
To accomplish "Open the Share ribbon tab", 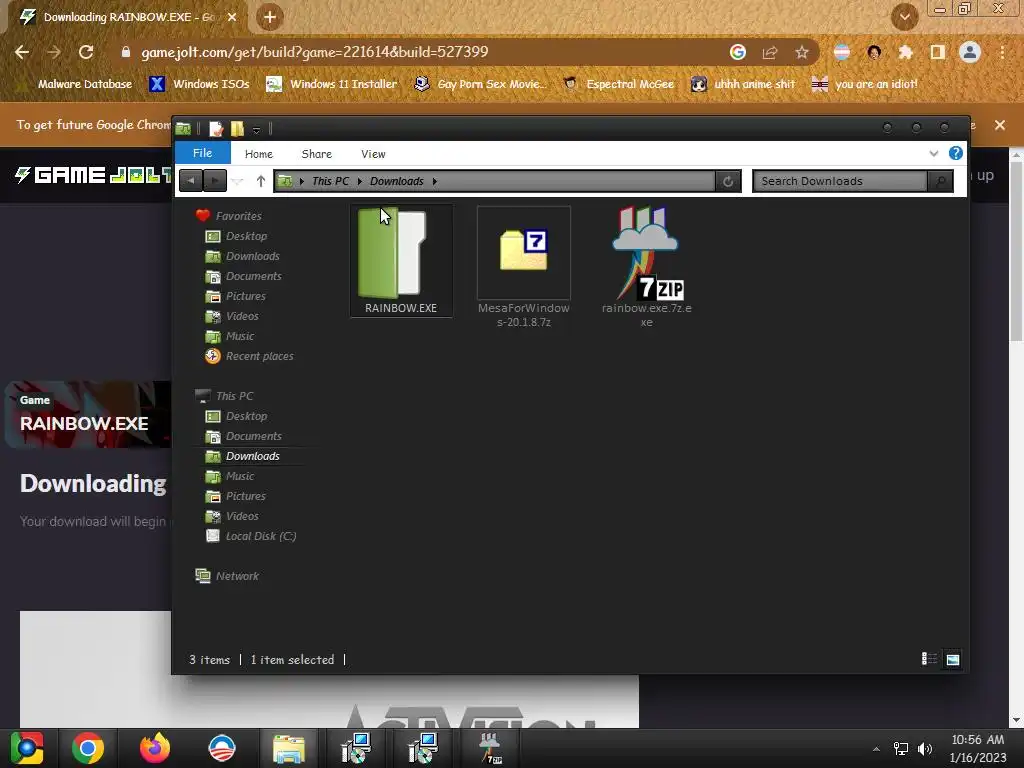I will coord(317,154).
